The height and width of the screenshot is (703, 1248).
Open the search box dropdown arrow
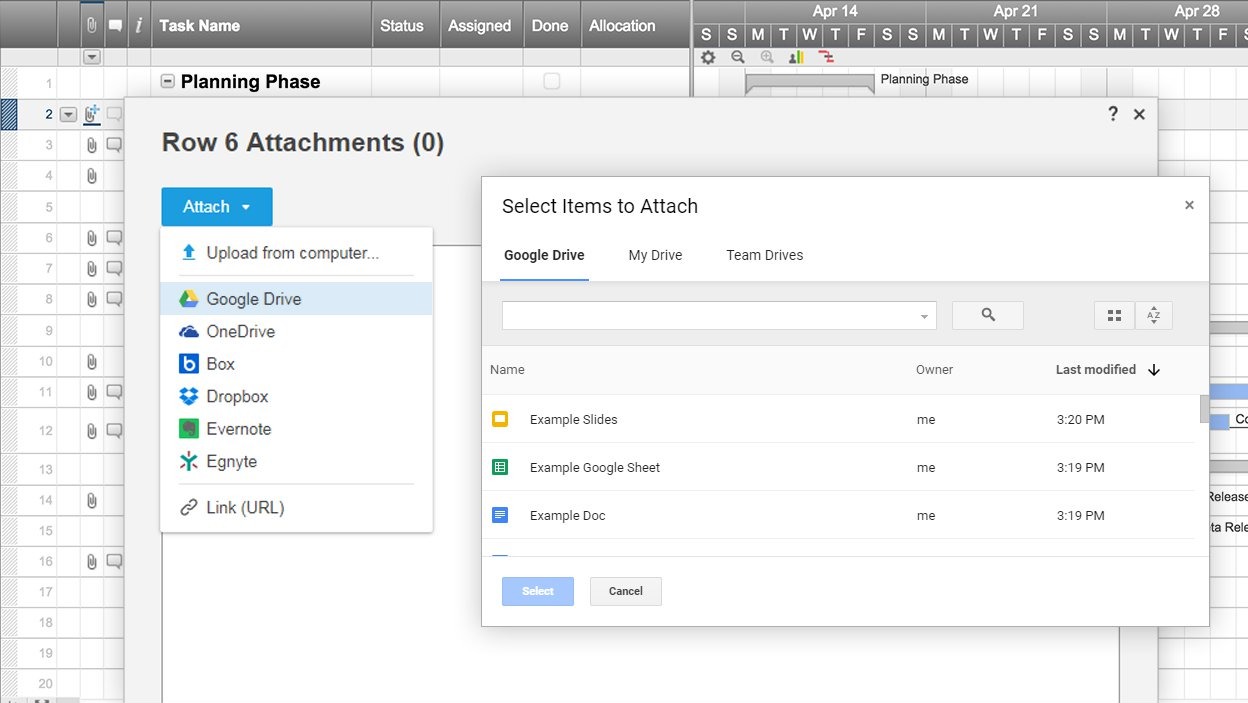[924, 317]
